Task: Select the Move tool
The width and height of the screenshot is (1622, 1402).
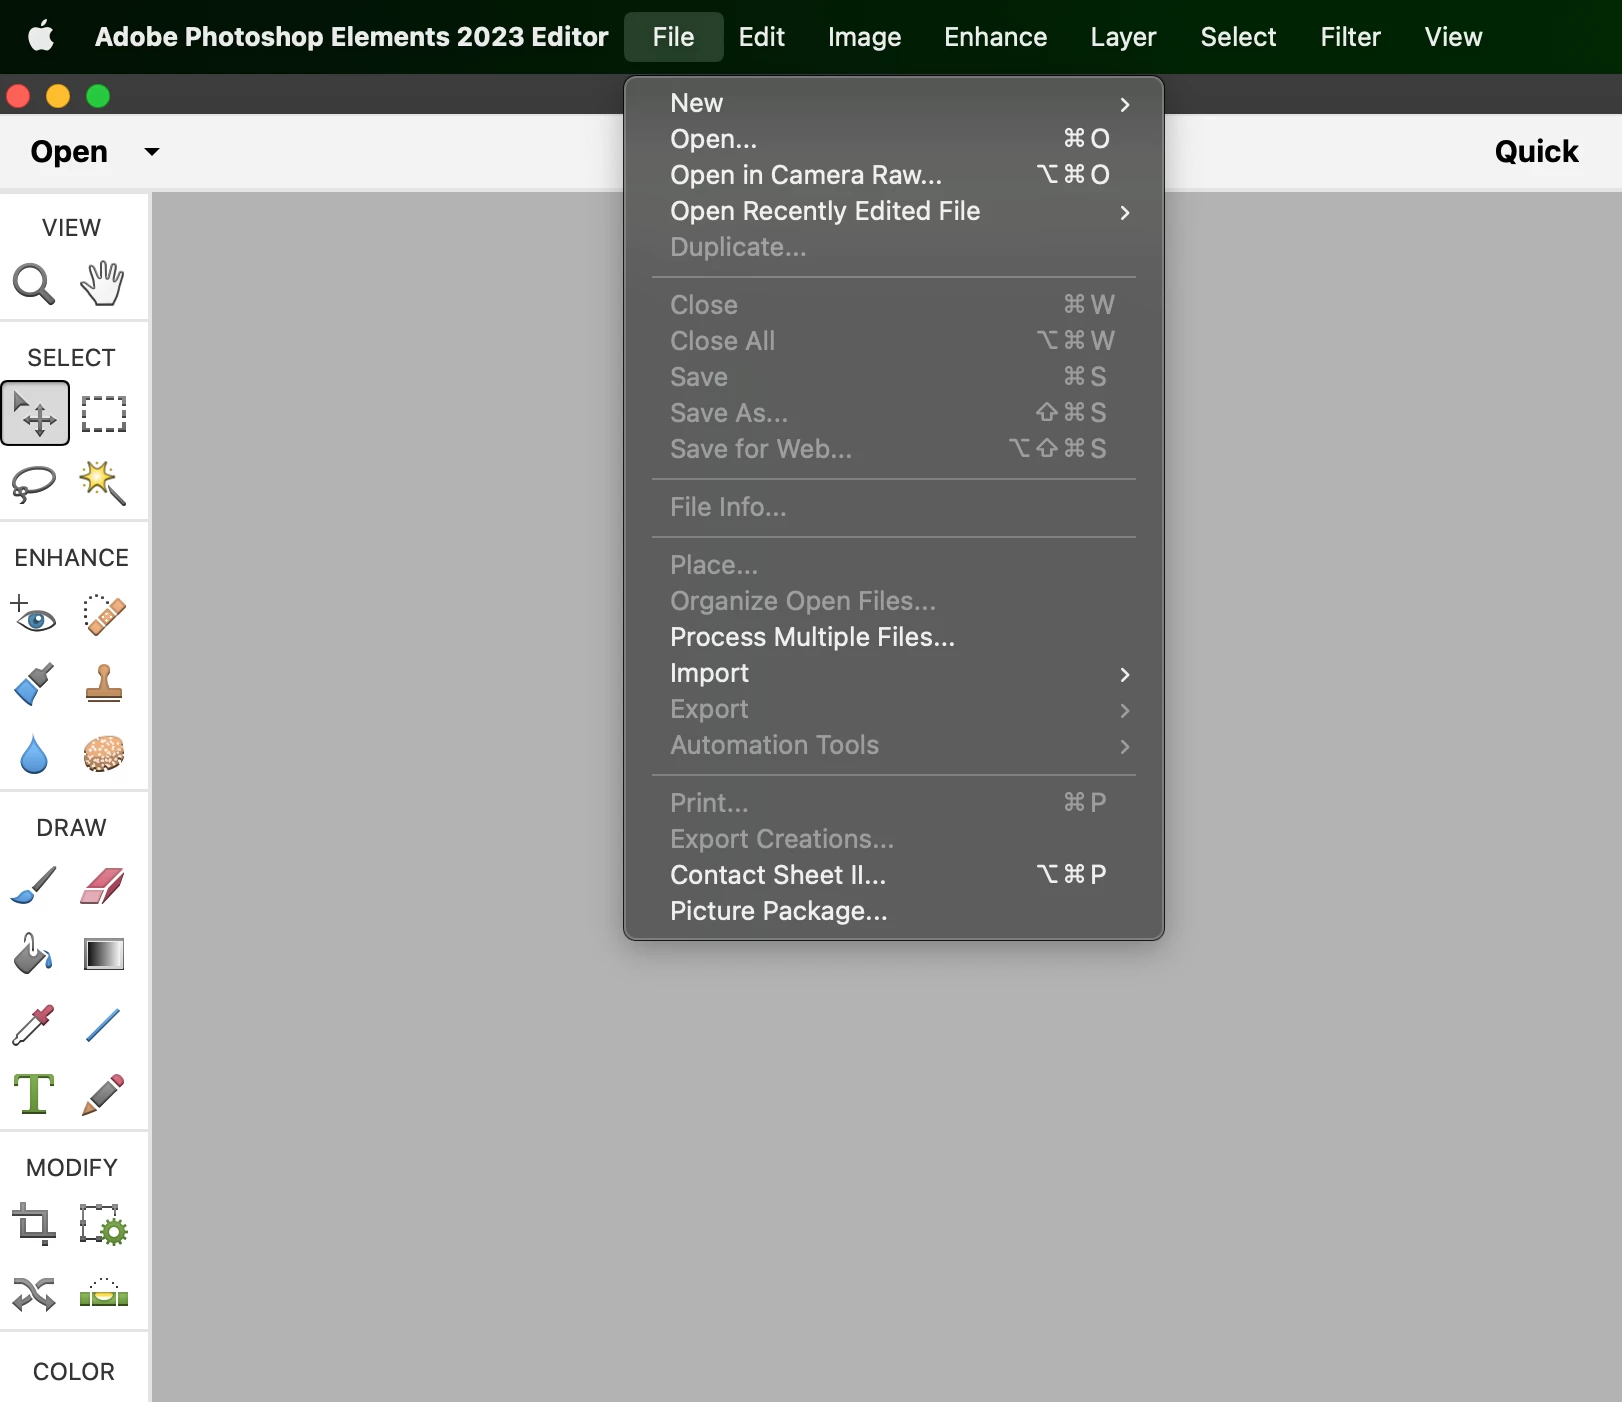Action: [35, 413]
